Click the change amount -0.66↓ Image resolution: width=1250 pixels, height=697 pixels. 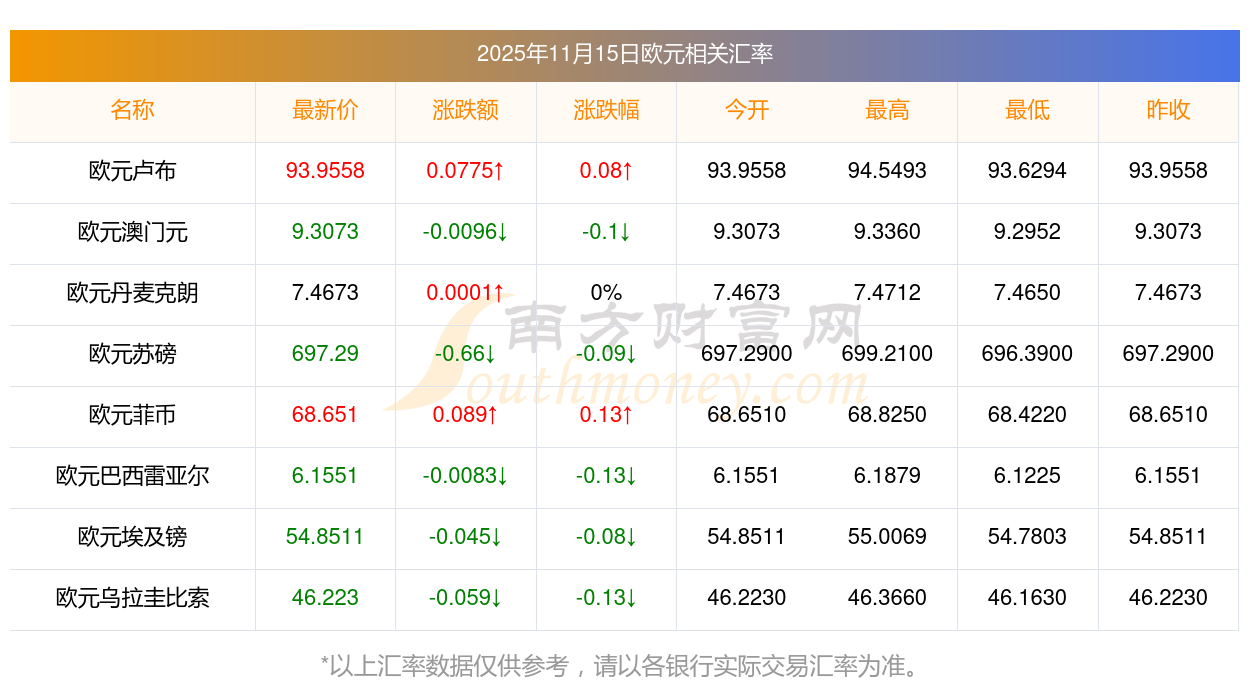click(466, 354)
